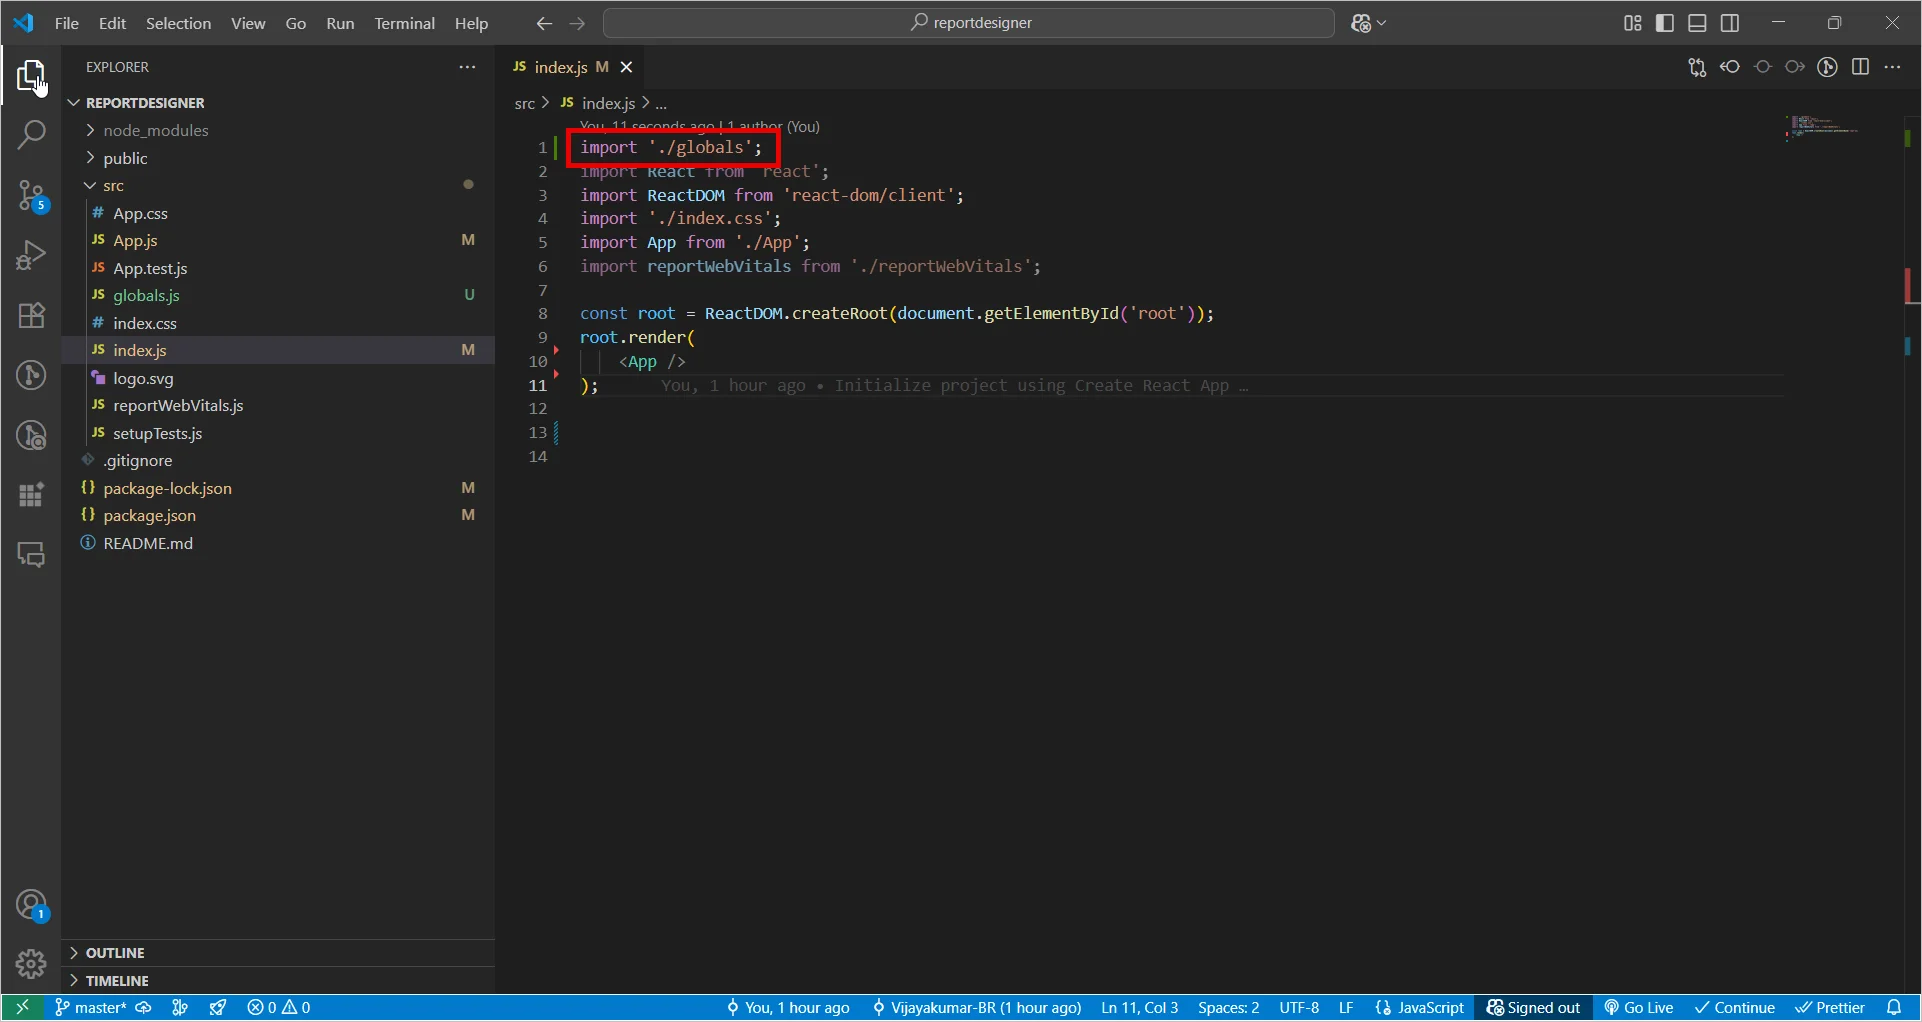Select the Run and Debug icon
The width and height of the screenshot is (1922, 1022).
click(31, 255)
